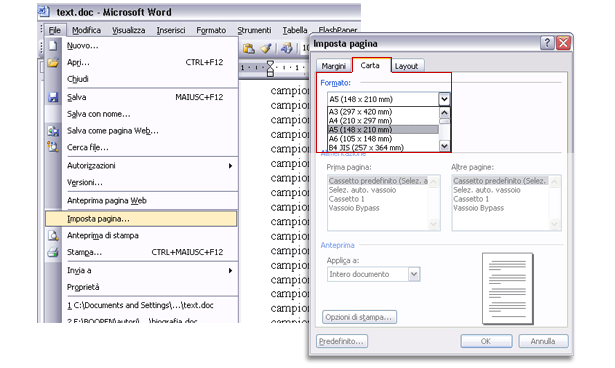Click the help question mark button

tap(547, 42)
